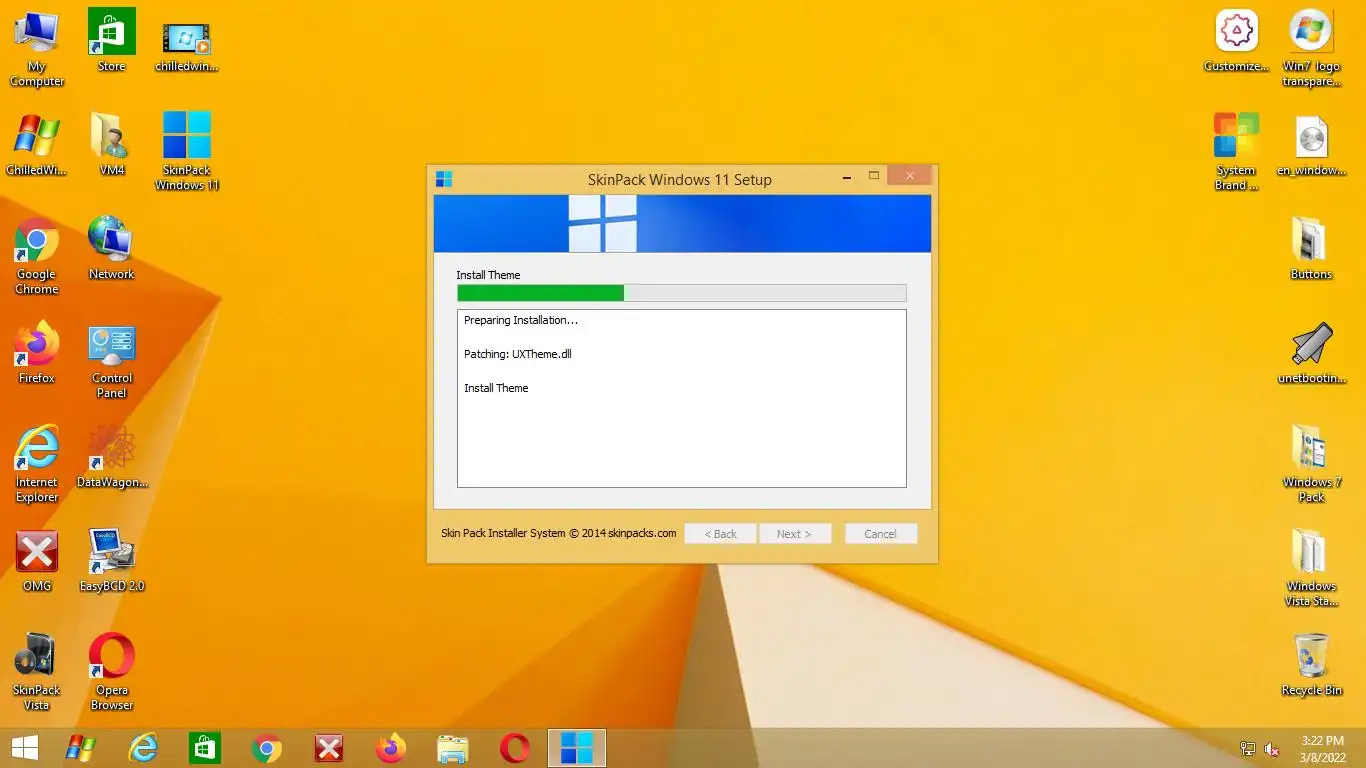Select the OMG red X icon
The image size is (1366, 768).
[x=37, y=561]
